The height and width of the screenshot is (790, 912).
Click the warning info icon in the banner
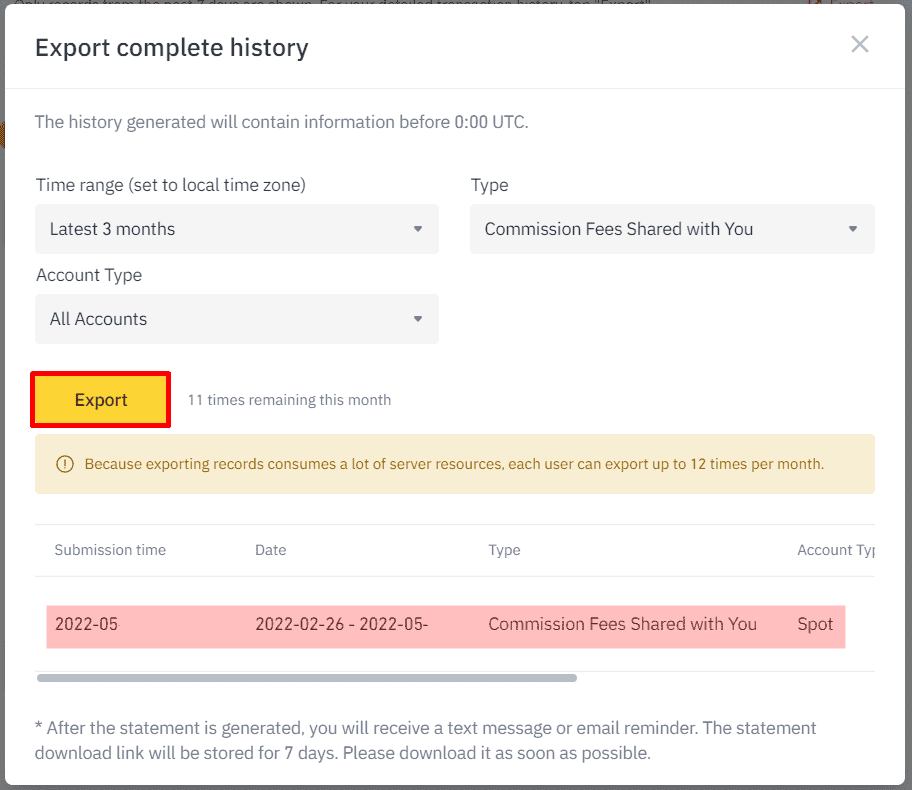(65, 464)
